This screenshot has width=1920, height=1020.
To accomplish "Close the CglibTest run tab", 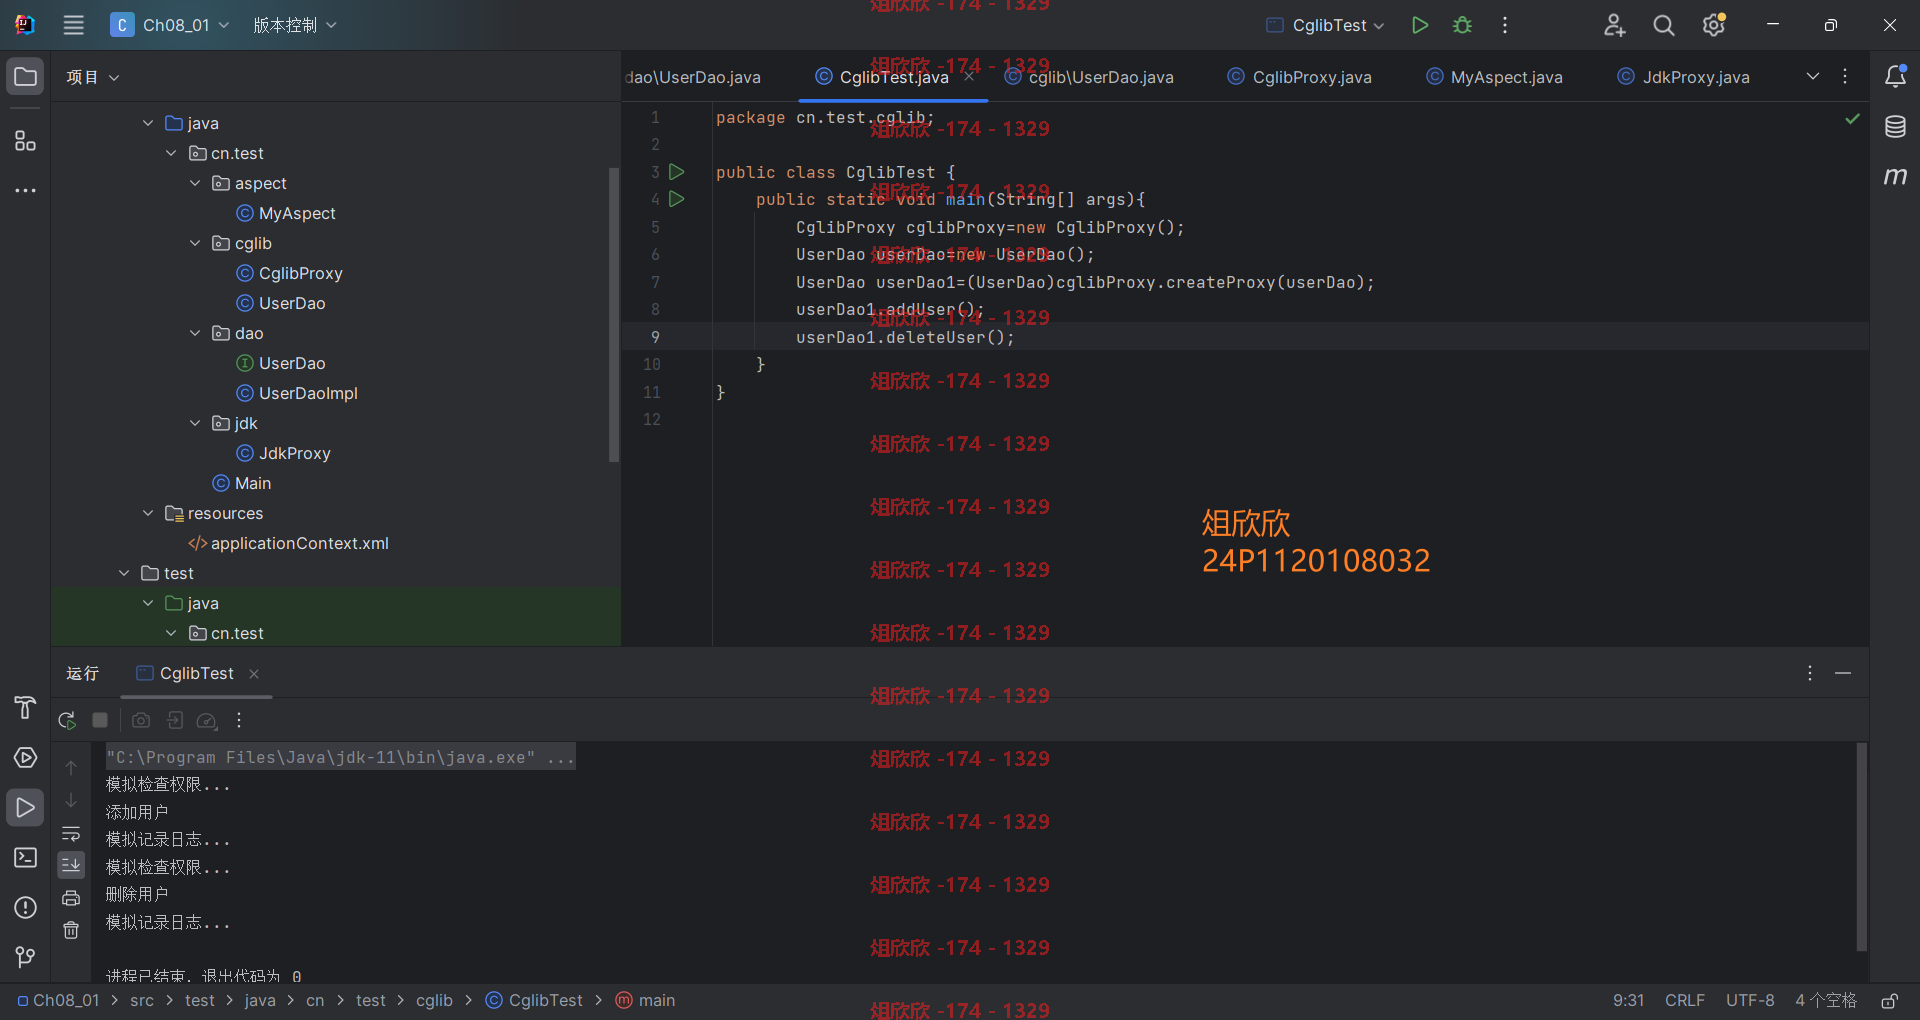I will tap(254, 673).
